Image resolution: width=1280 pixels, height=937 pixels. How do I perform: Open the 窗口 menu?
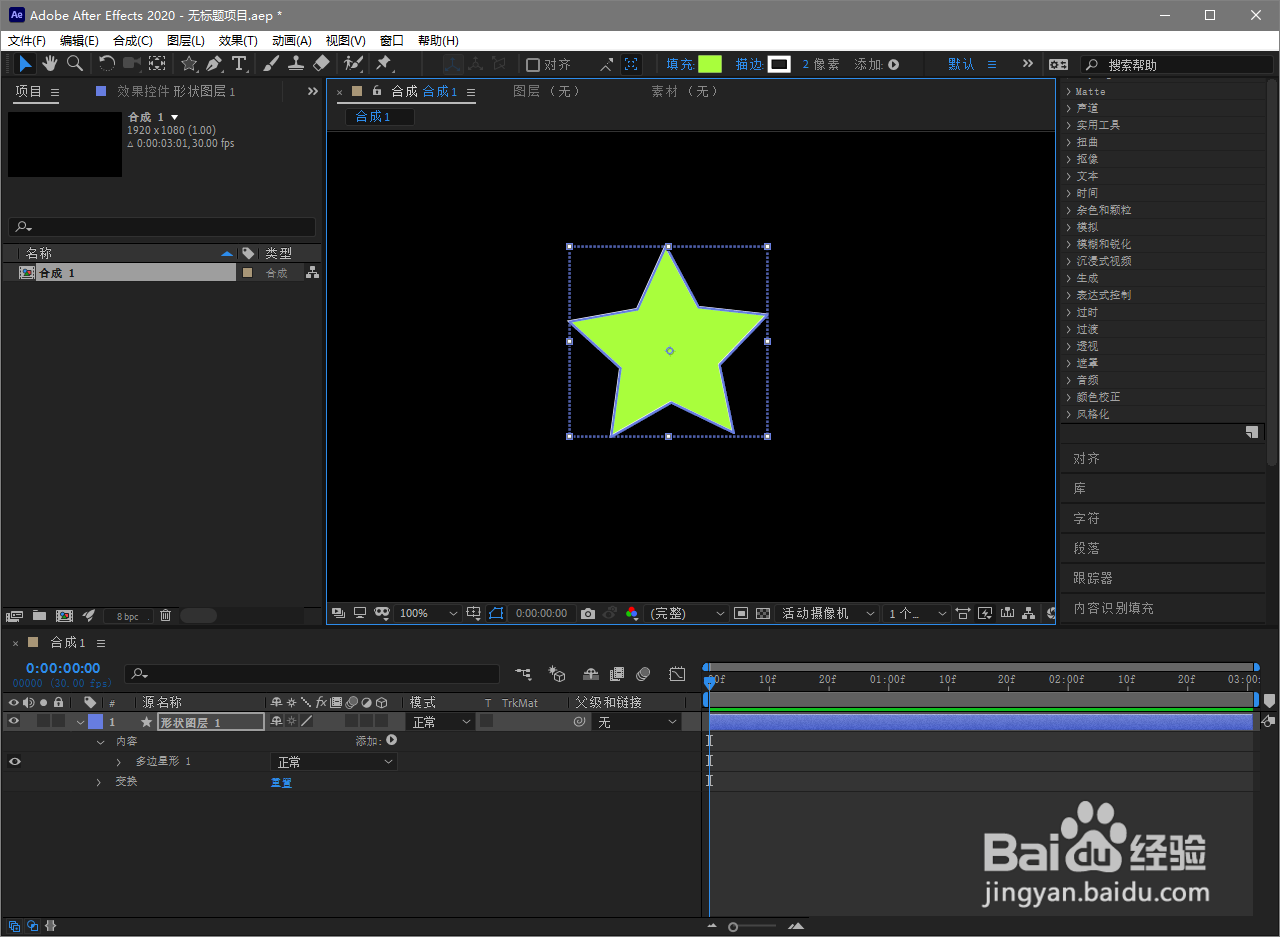[x=392, y=41]
